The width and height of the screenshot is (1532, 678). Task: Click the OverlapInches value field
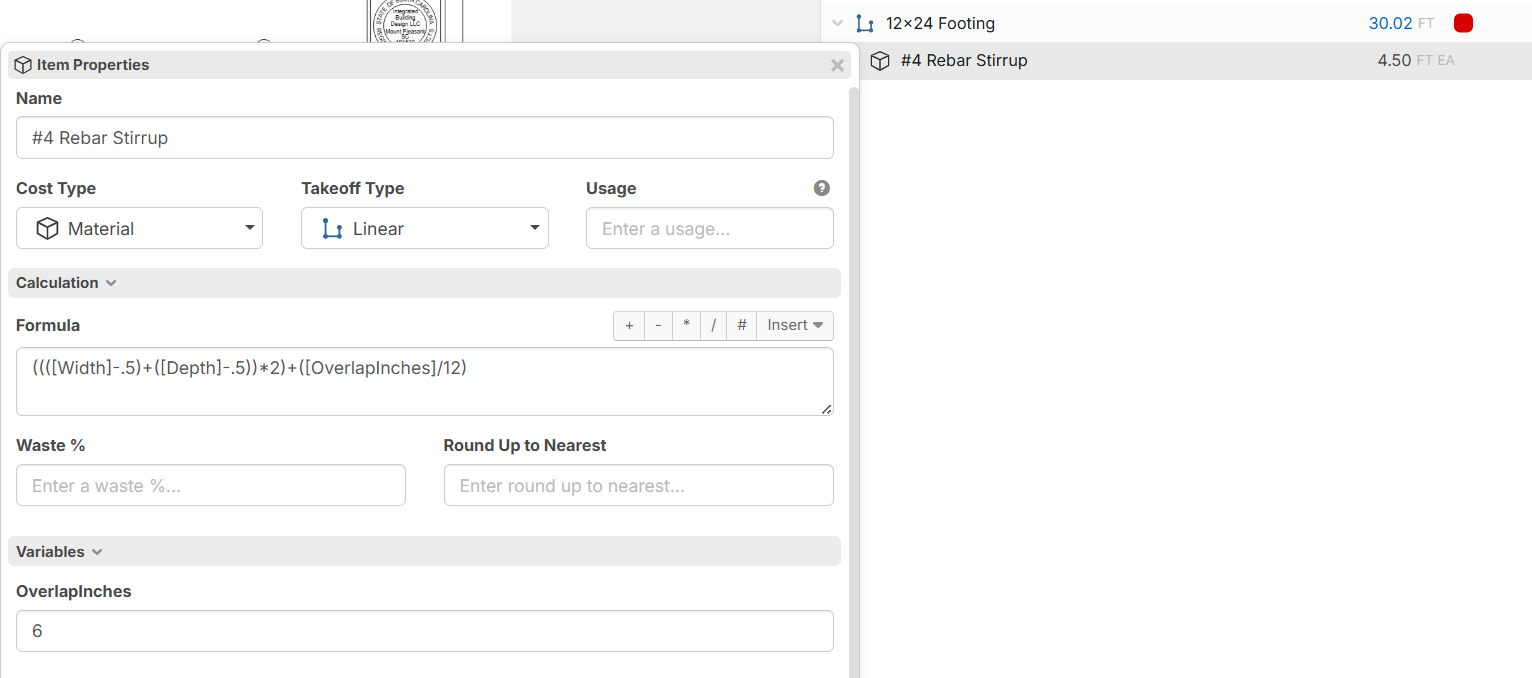click(x=424, y=632)
